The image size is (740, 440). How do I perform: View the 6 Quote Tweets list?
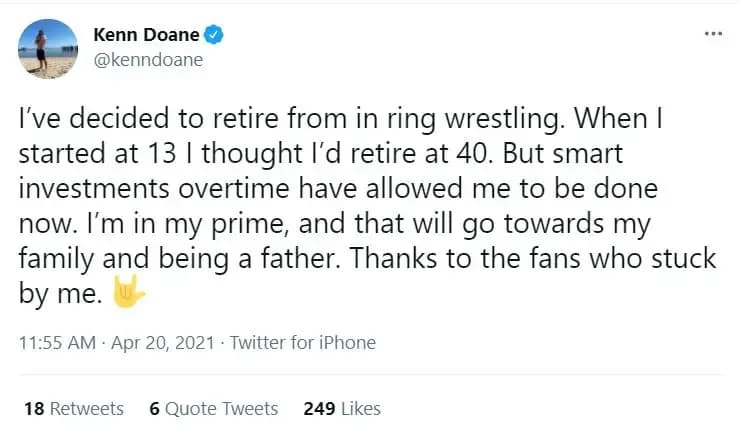(213, 408)
